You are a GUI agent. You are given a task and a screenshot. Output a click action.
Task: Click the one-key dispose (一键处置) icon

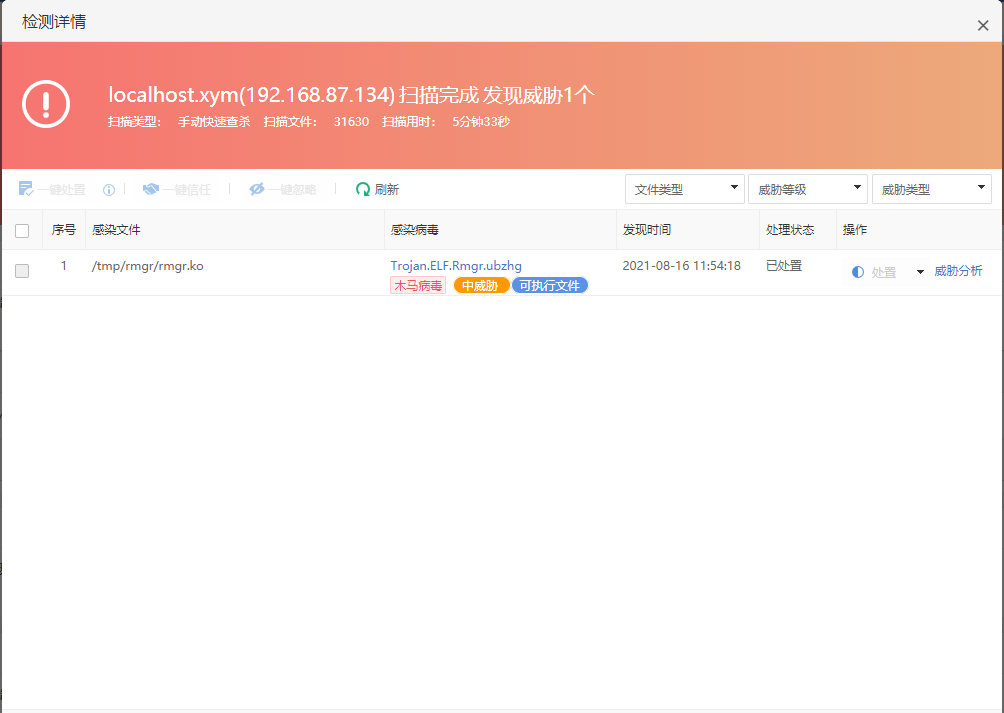pos(26,189)
